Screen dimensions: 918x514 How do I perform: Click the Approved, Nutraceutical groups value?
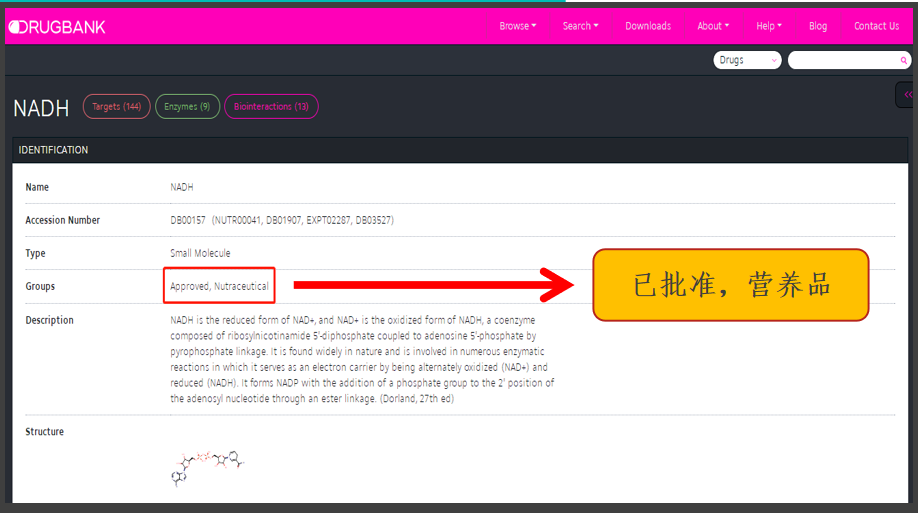point(219,286)
